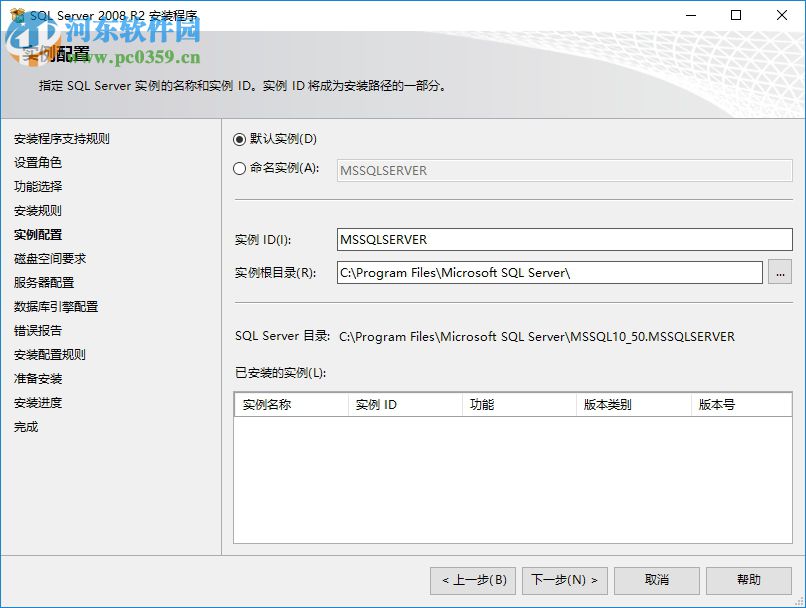Open help using the 帮助 button

[748, 580]
